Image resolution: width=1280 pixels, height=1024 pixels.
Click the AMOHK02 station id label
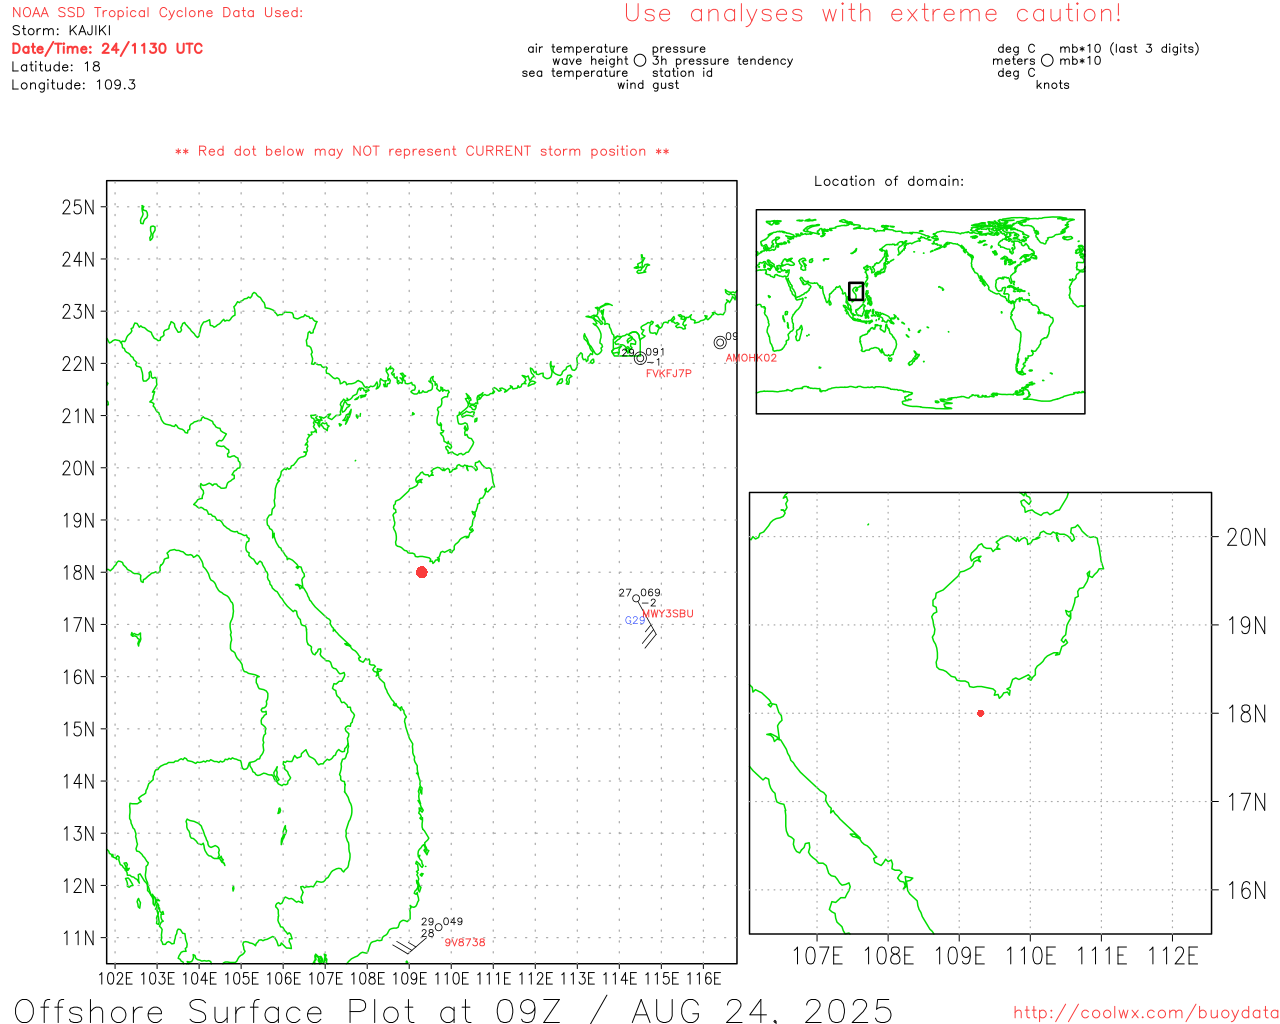pos(751,358)
